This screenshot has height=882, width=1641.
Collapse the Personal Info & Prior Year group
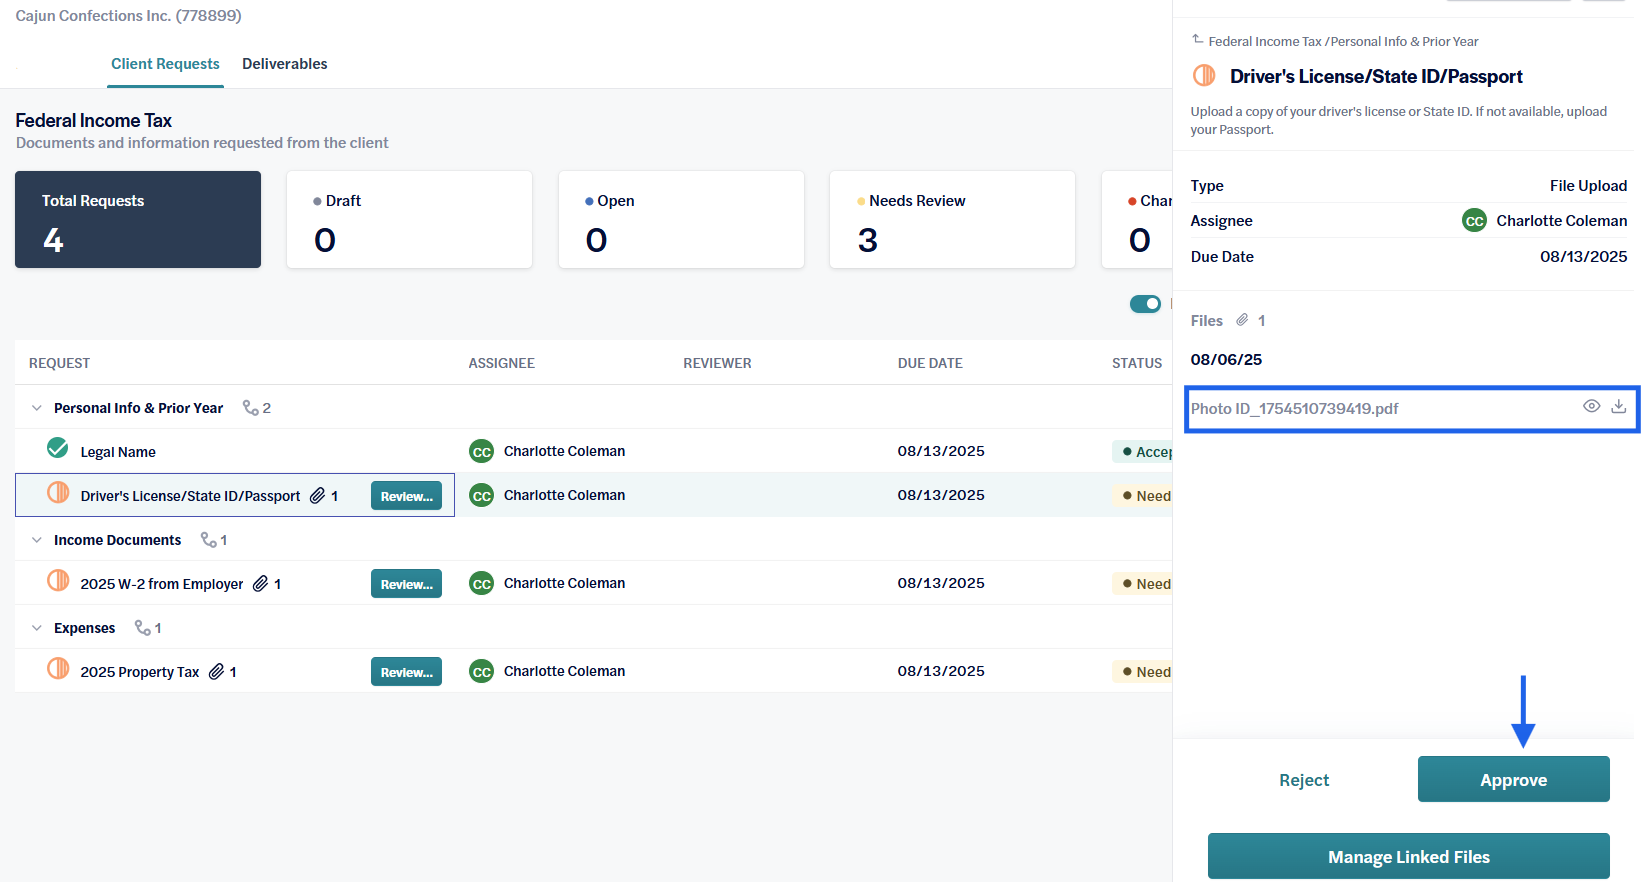[37, 408]
